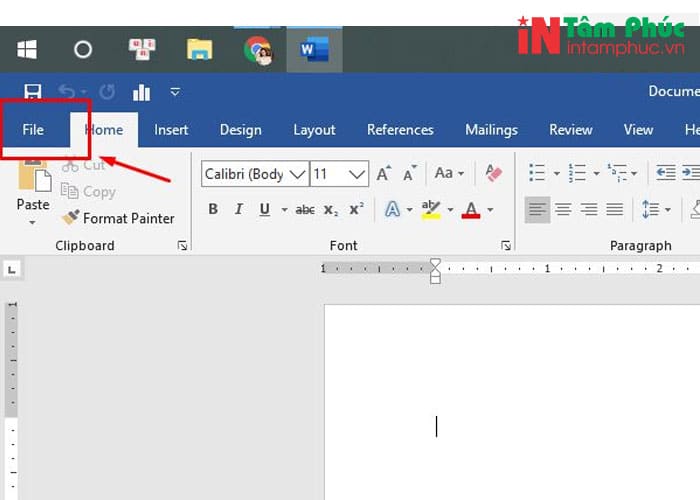Open Windows Start menu

click(x=27, y=49)
